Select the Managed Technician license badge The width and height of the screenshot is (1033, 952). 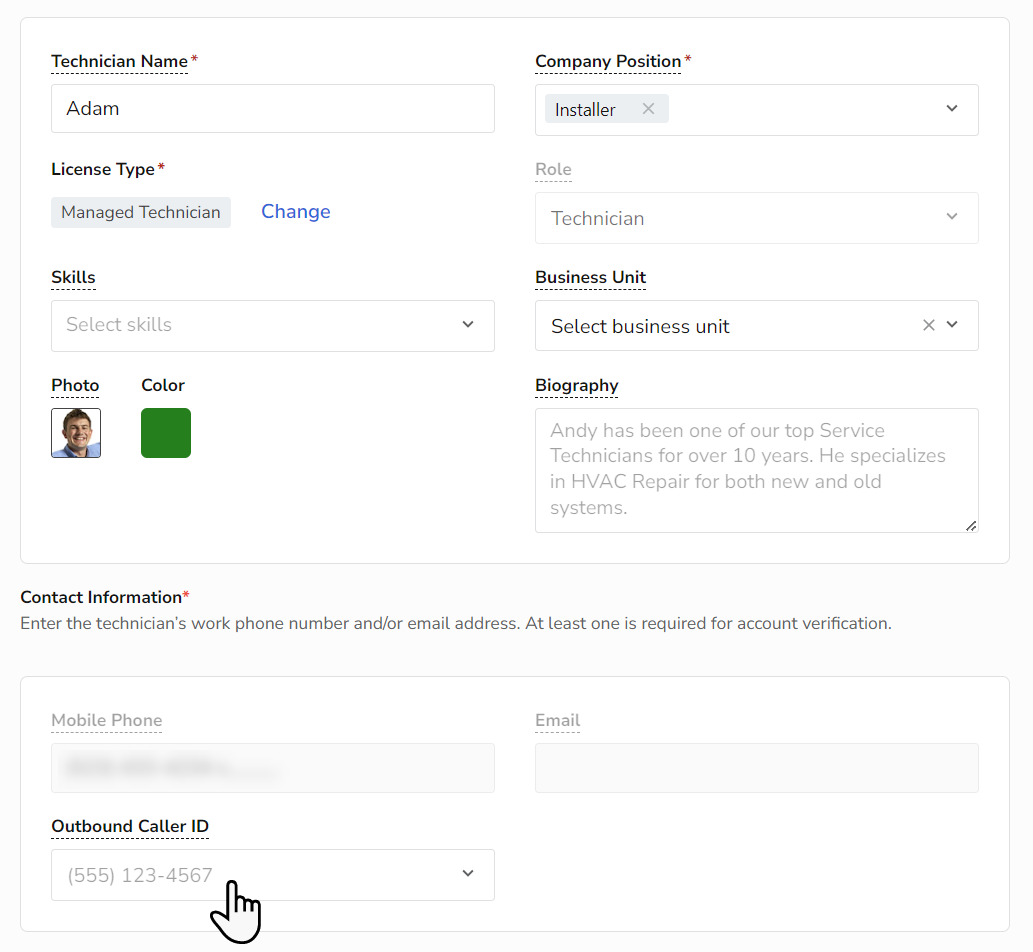(x=140, y=212)
